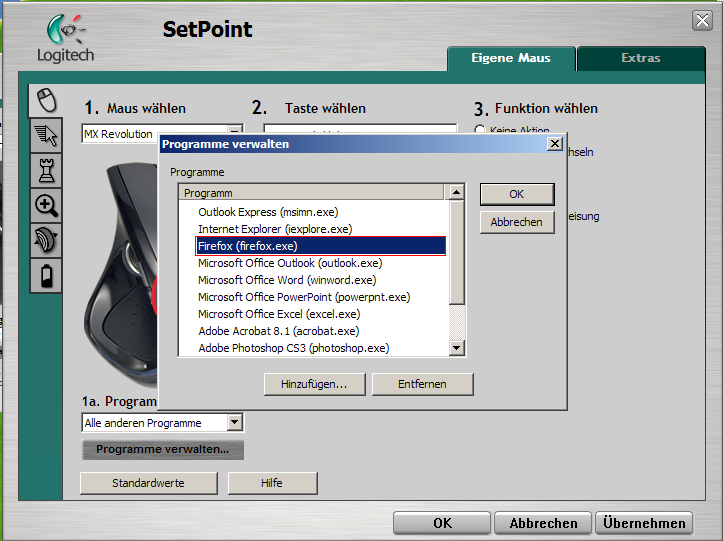
Task: Click the Programme verwalten... button
Action: pos(163,449)
